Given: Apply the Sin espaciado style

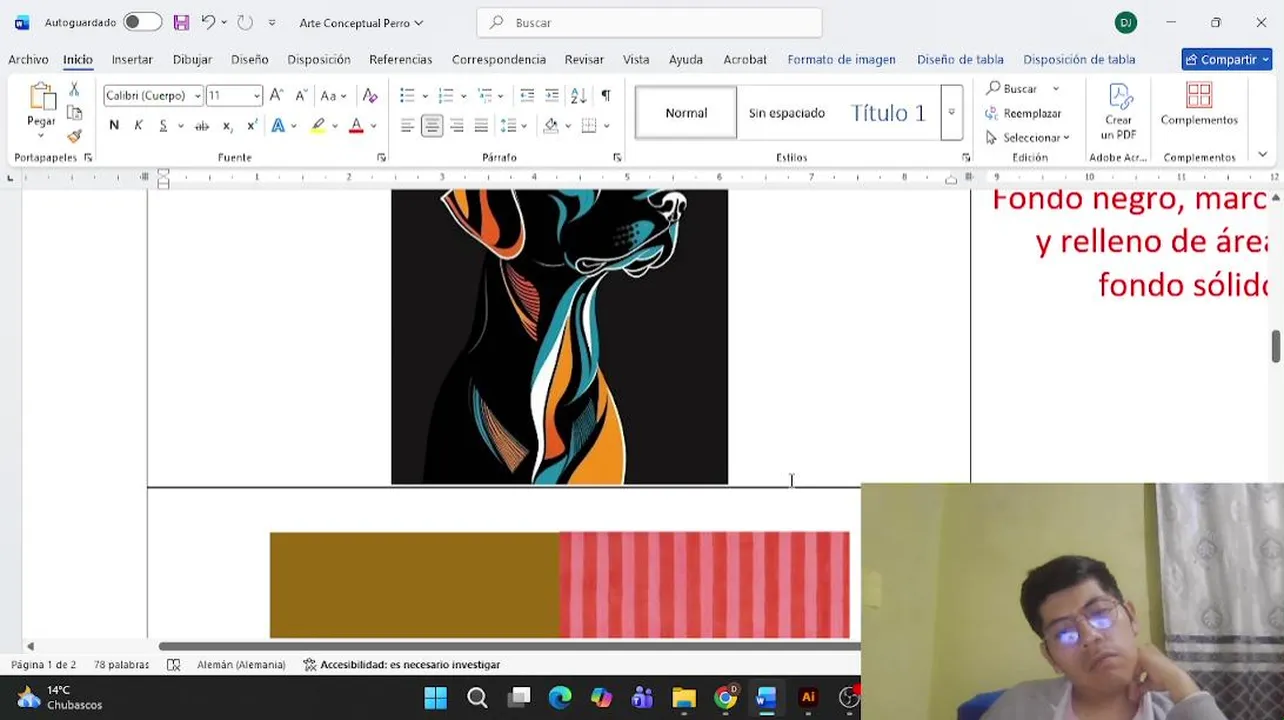Looking at the screenshot, I should (787, 113).
